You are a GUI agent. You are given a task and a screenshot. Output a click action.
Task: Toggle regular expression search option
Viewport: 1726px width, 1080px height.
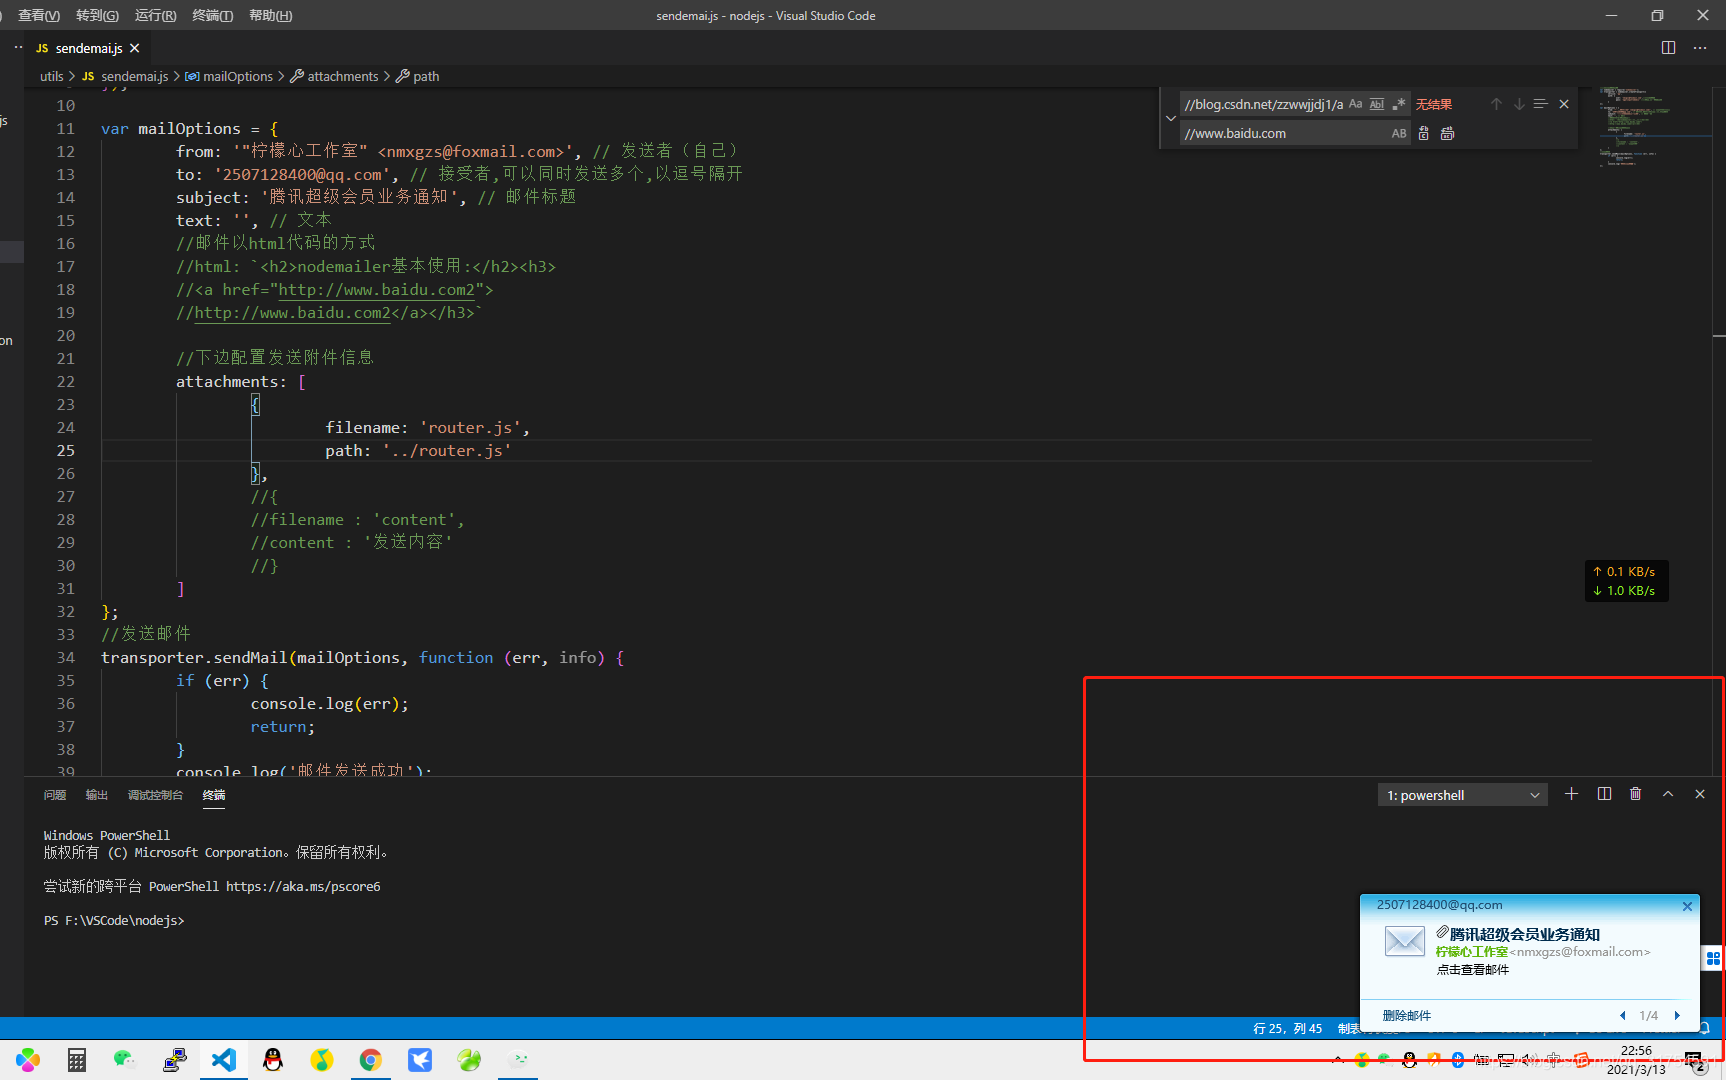pos(1399,104)
